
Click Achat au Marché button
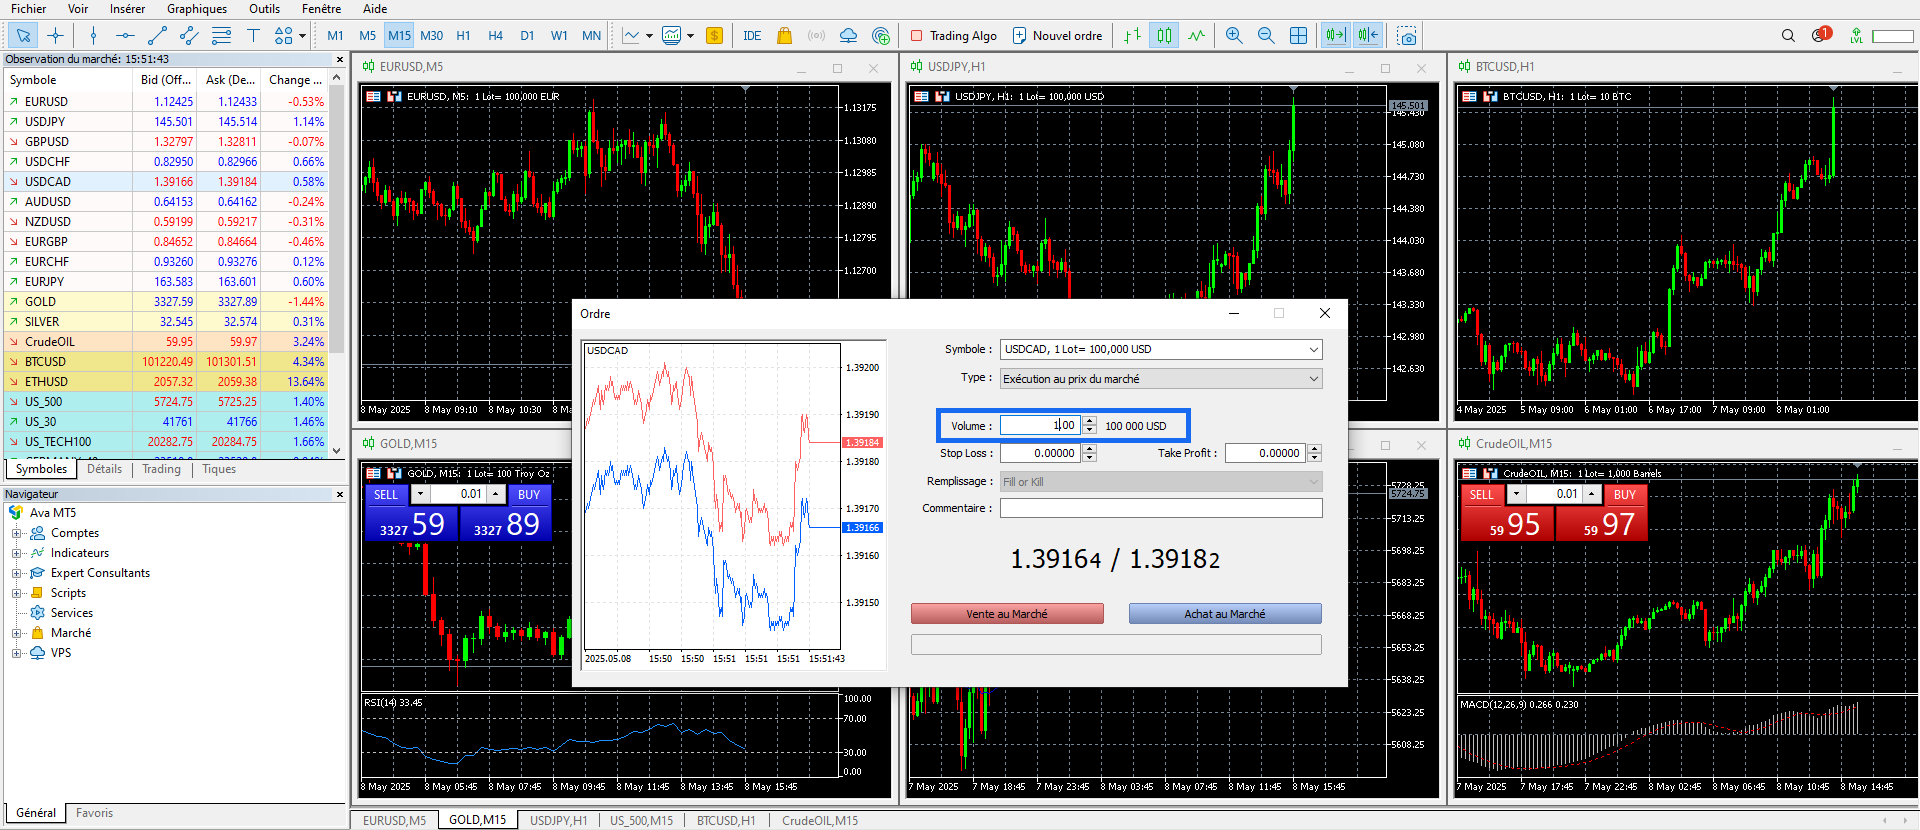click(x=1225, y=614)
